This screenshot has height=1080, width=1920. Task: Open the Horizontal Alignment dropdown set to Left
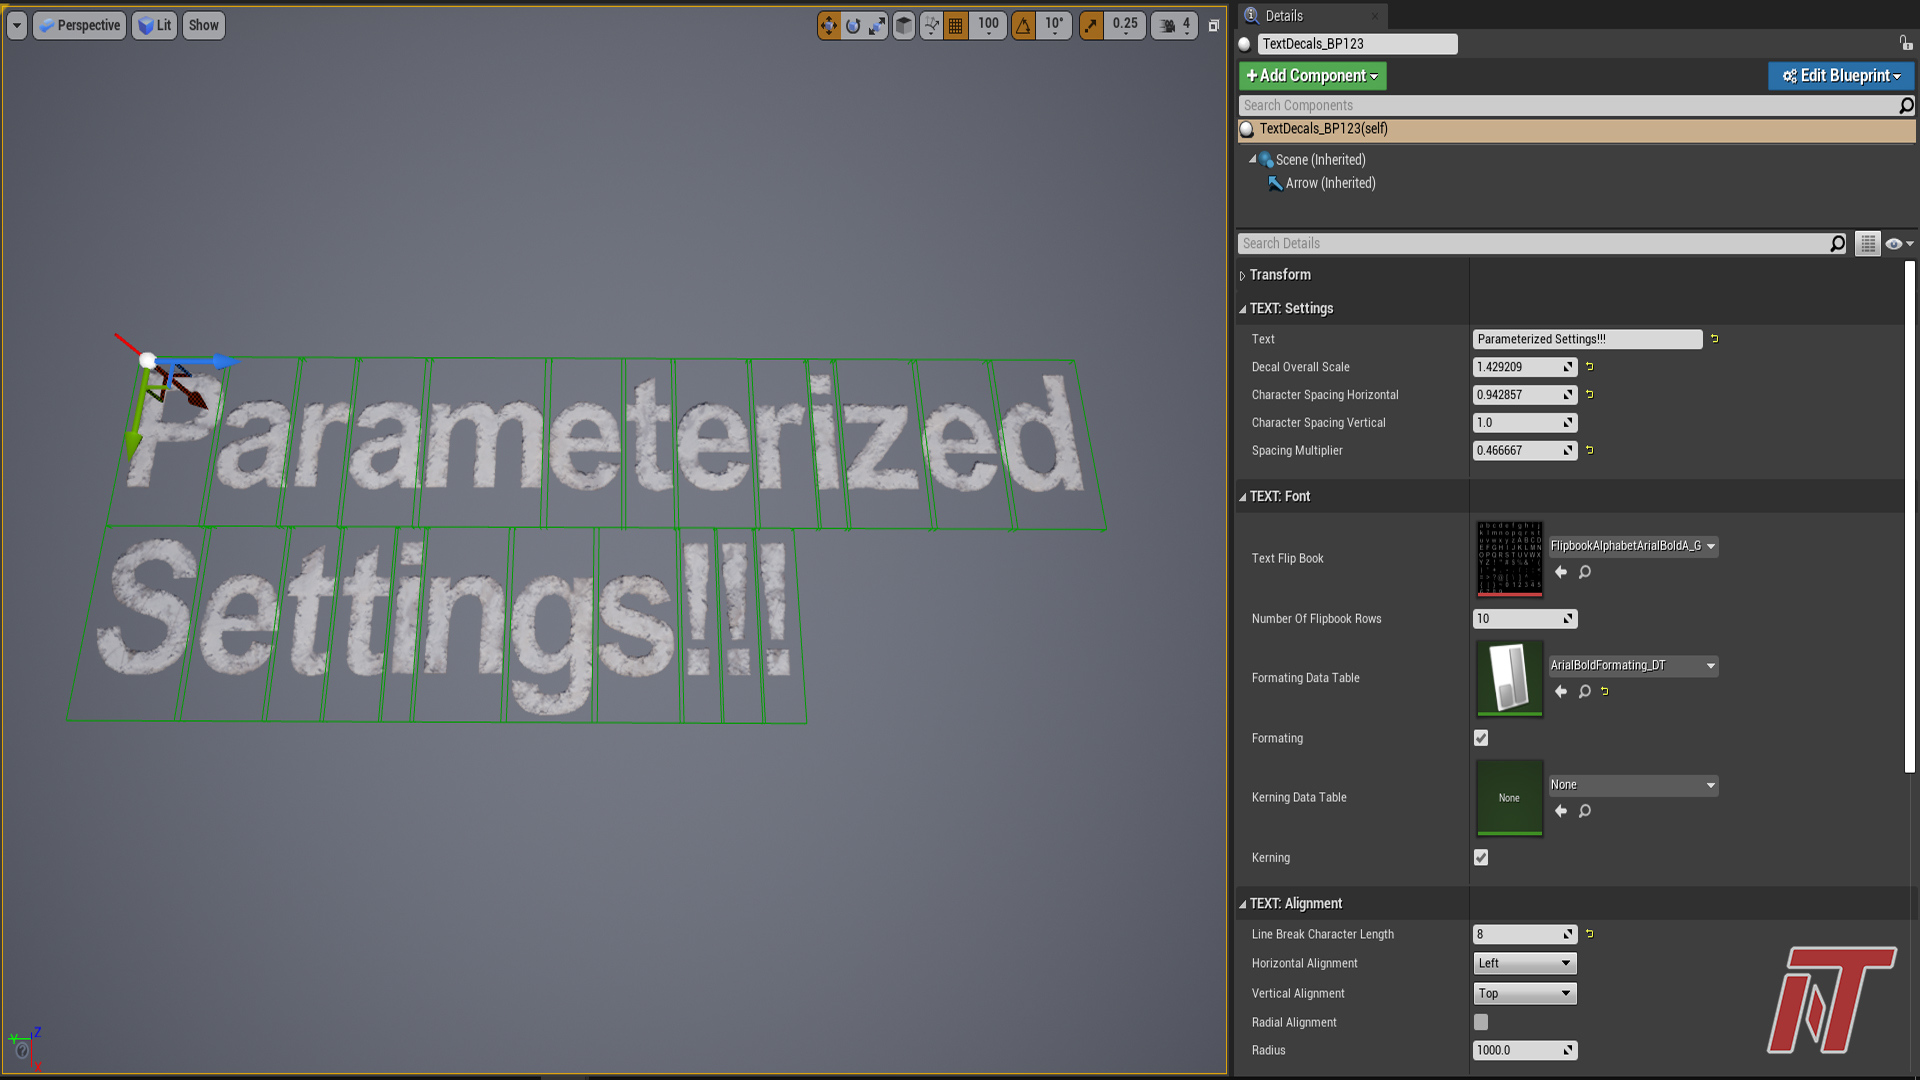[1524, 963]
